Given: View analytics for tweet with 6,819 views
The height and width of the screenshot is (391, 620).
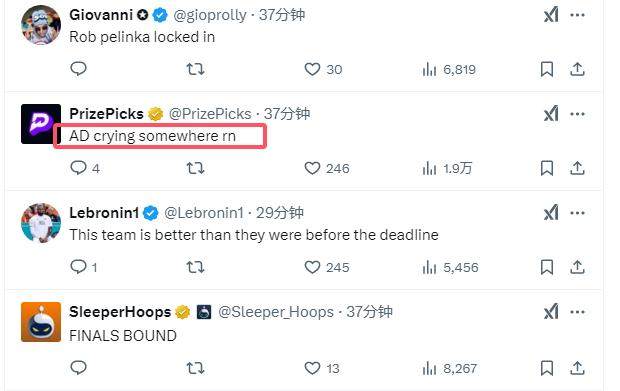Looking at the screenshot, I should 448,70.
